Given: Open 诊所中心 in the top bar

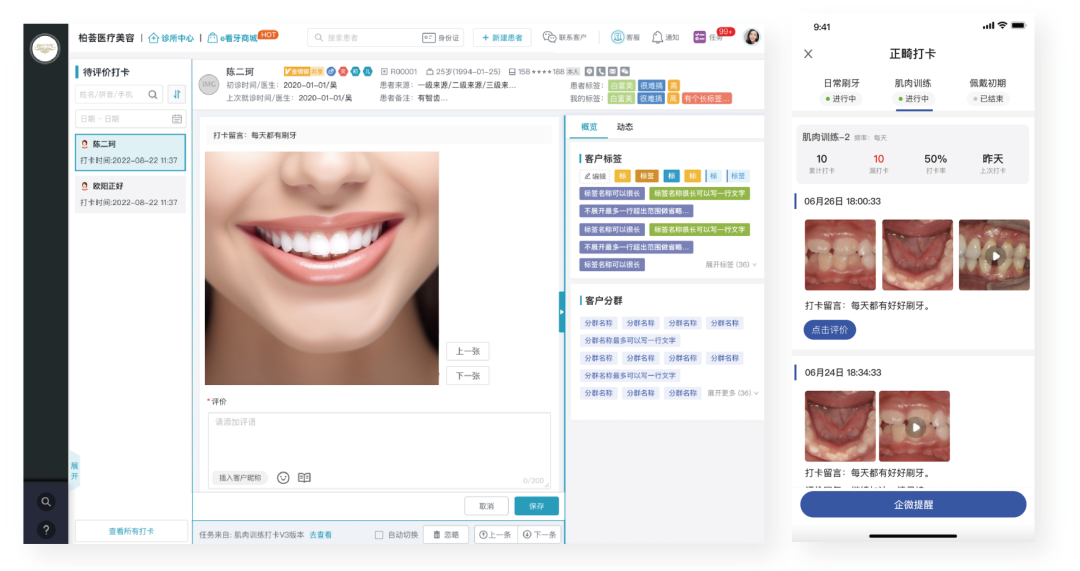Looking at the screenshot, I should coord(172,38).
